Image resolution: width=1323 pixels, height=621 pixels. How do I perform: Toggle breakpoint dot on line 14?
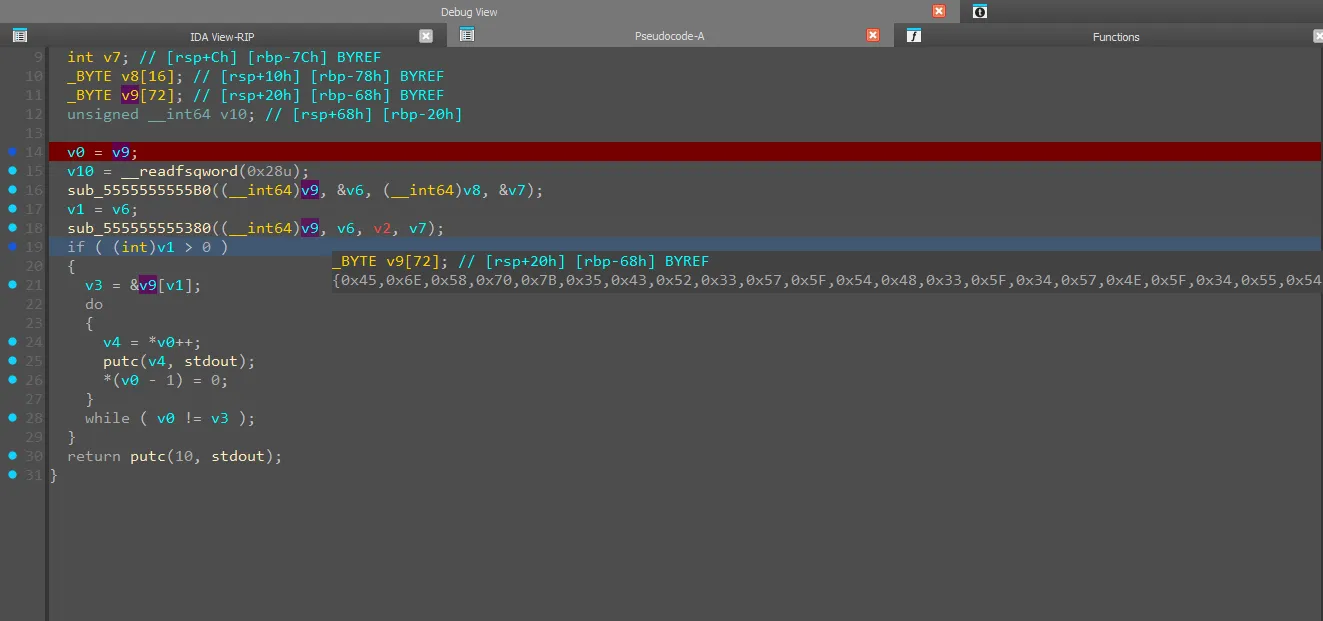(12, 152)
